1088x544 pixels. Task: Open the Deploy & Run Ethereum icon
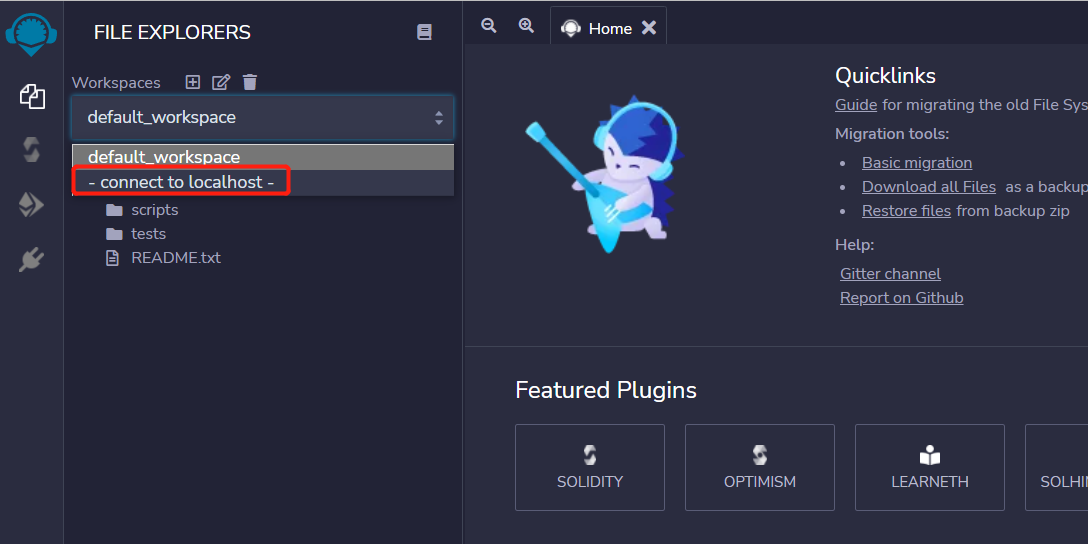[32, 205]
